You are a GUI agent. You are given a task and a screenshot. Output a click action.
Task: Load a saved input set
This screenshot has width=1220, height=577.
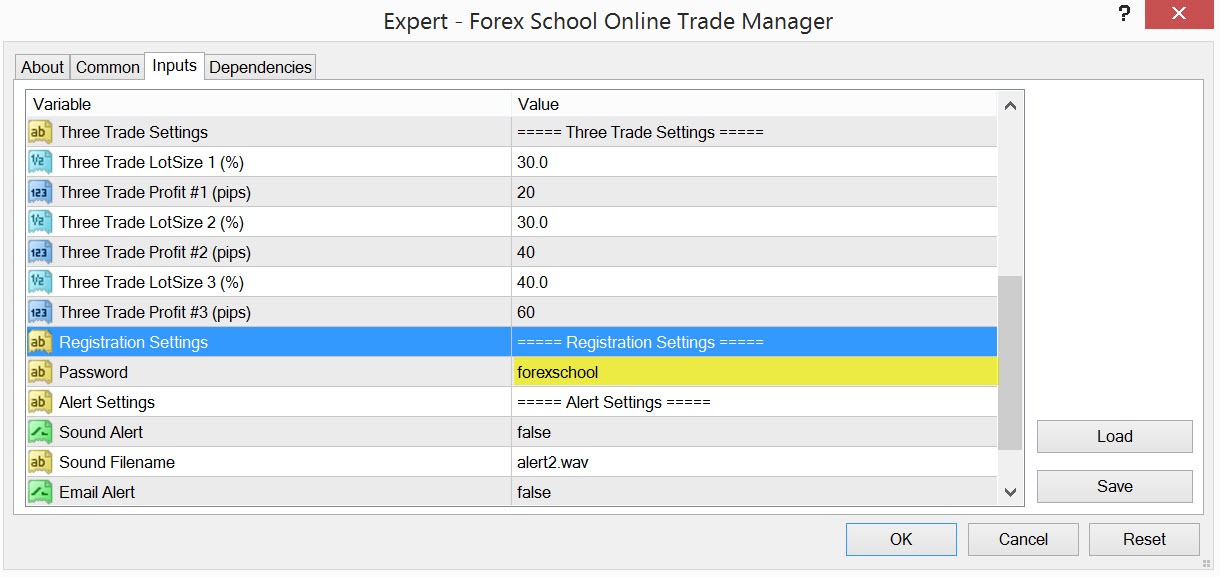pyautogui.click(x=1114, y=436)
